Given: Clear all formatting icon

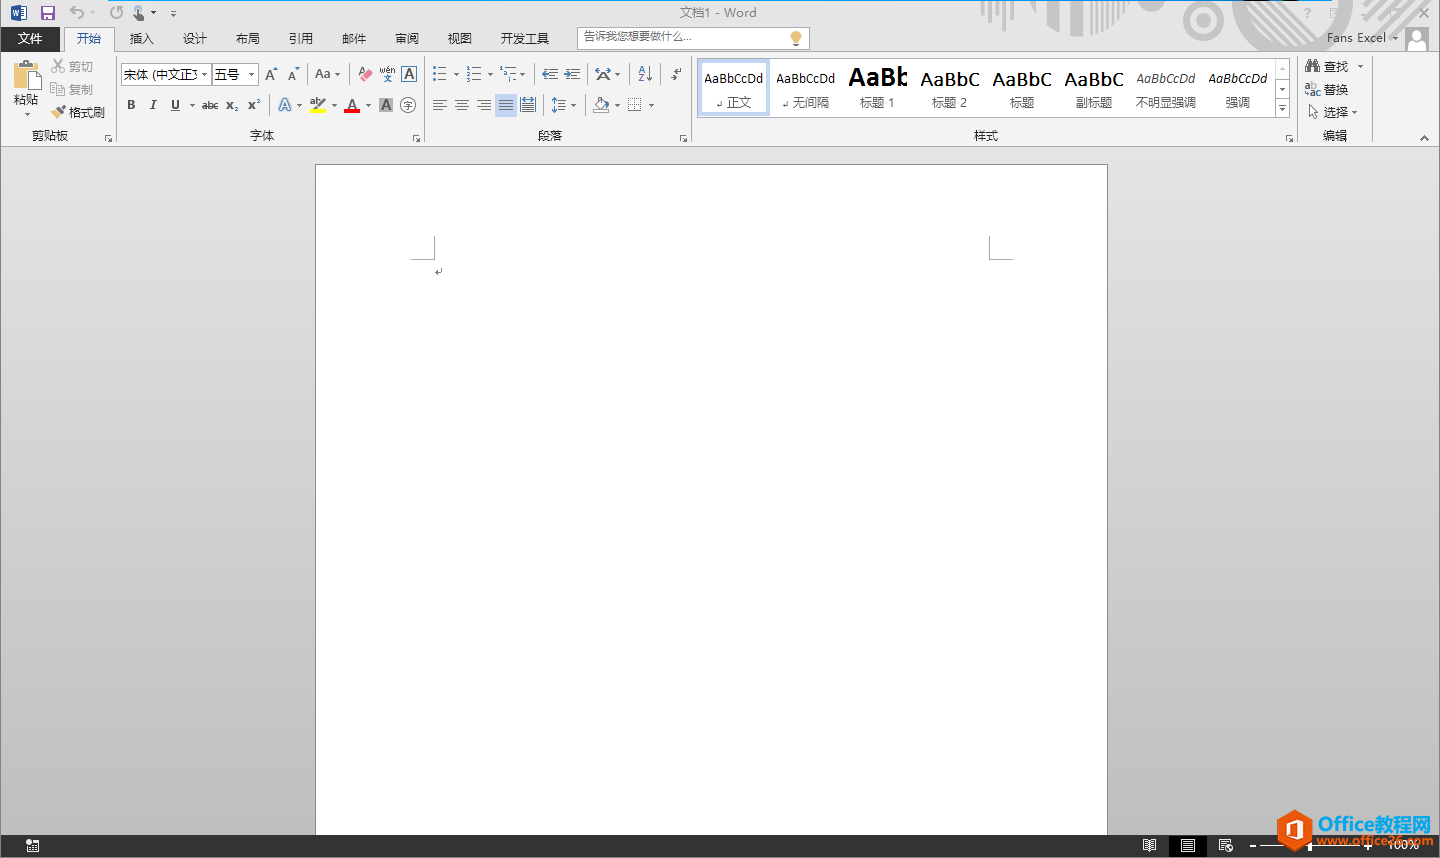Looking at the screenshot, I should point(365,74).
